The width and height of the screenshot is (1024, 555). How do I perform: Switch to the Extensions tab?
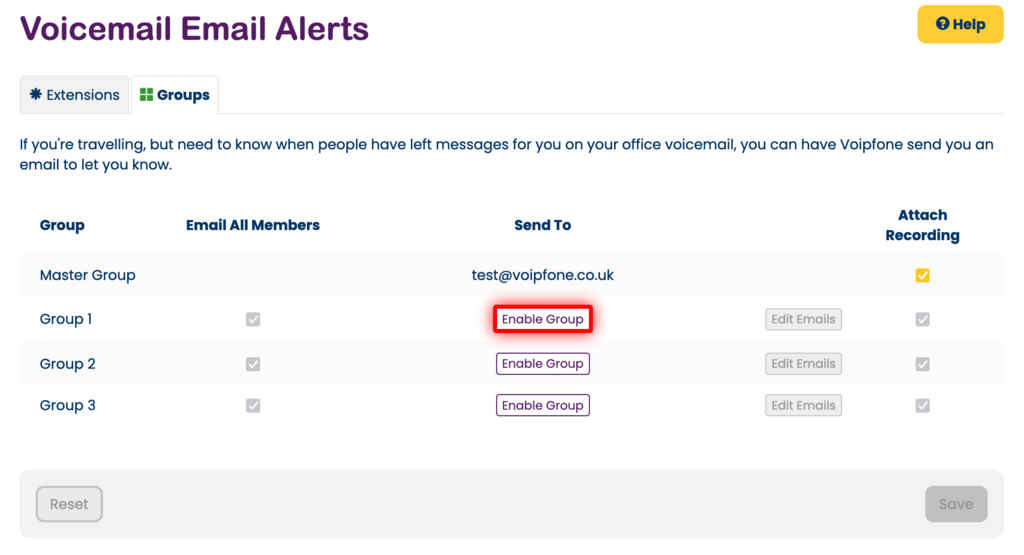pyautogui.click(x=75, y=95)
